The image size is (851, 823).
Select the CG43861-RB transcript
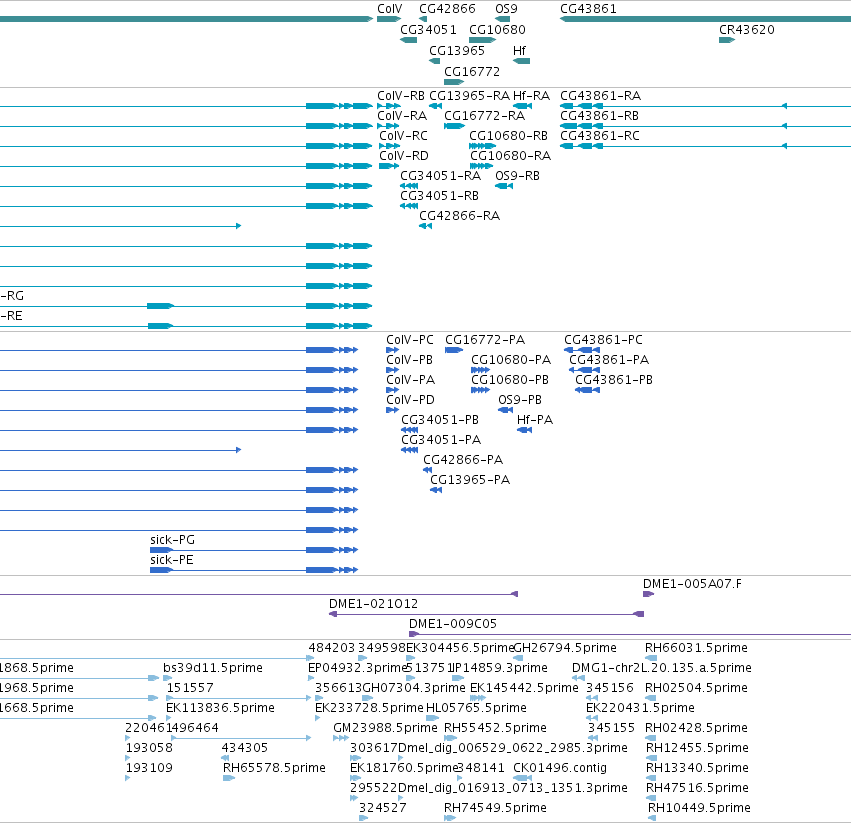pyautogui.click(x=705, y=126)
